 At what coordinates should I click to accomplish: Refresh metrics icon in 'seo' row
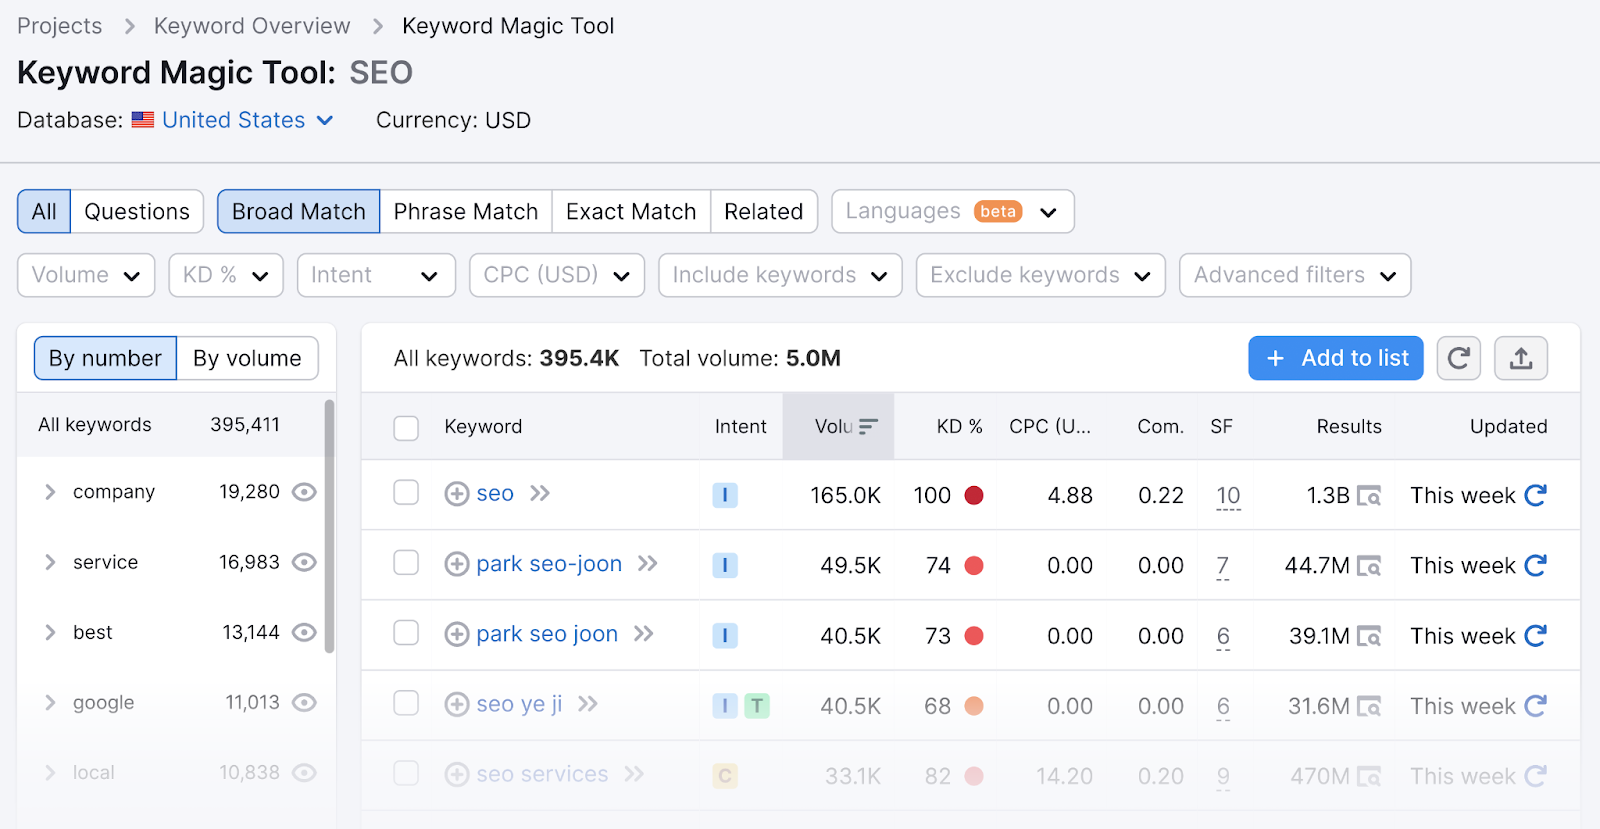tap(1536, 495)
